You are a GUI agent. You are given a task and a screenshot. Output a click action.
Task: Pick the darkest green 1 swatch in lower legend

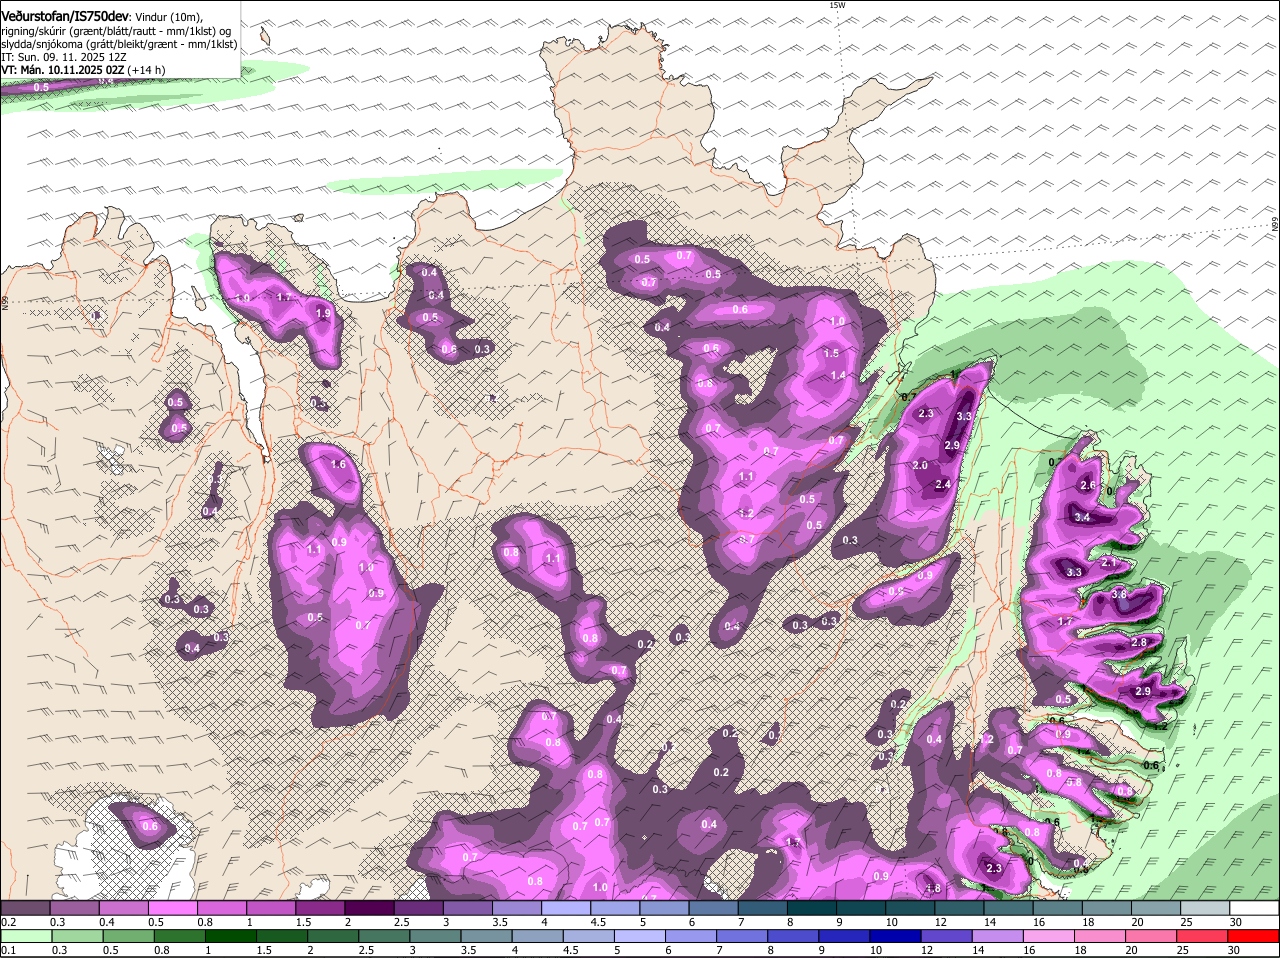coord(231,936)
